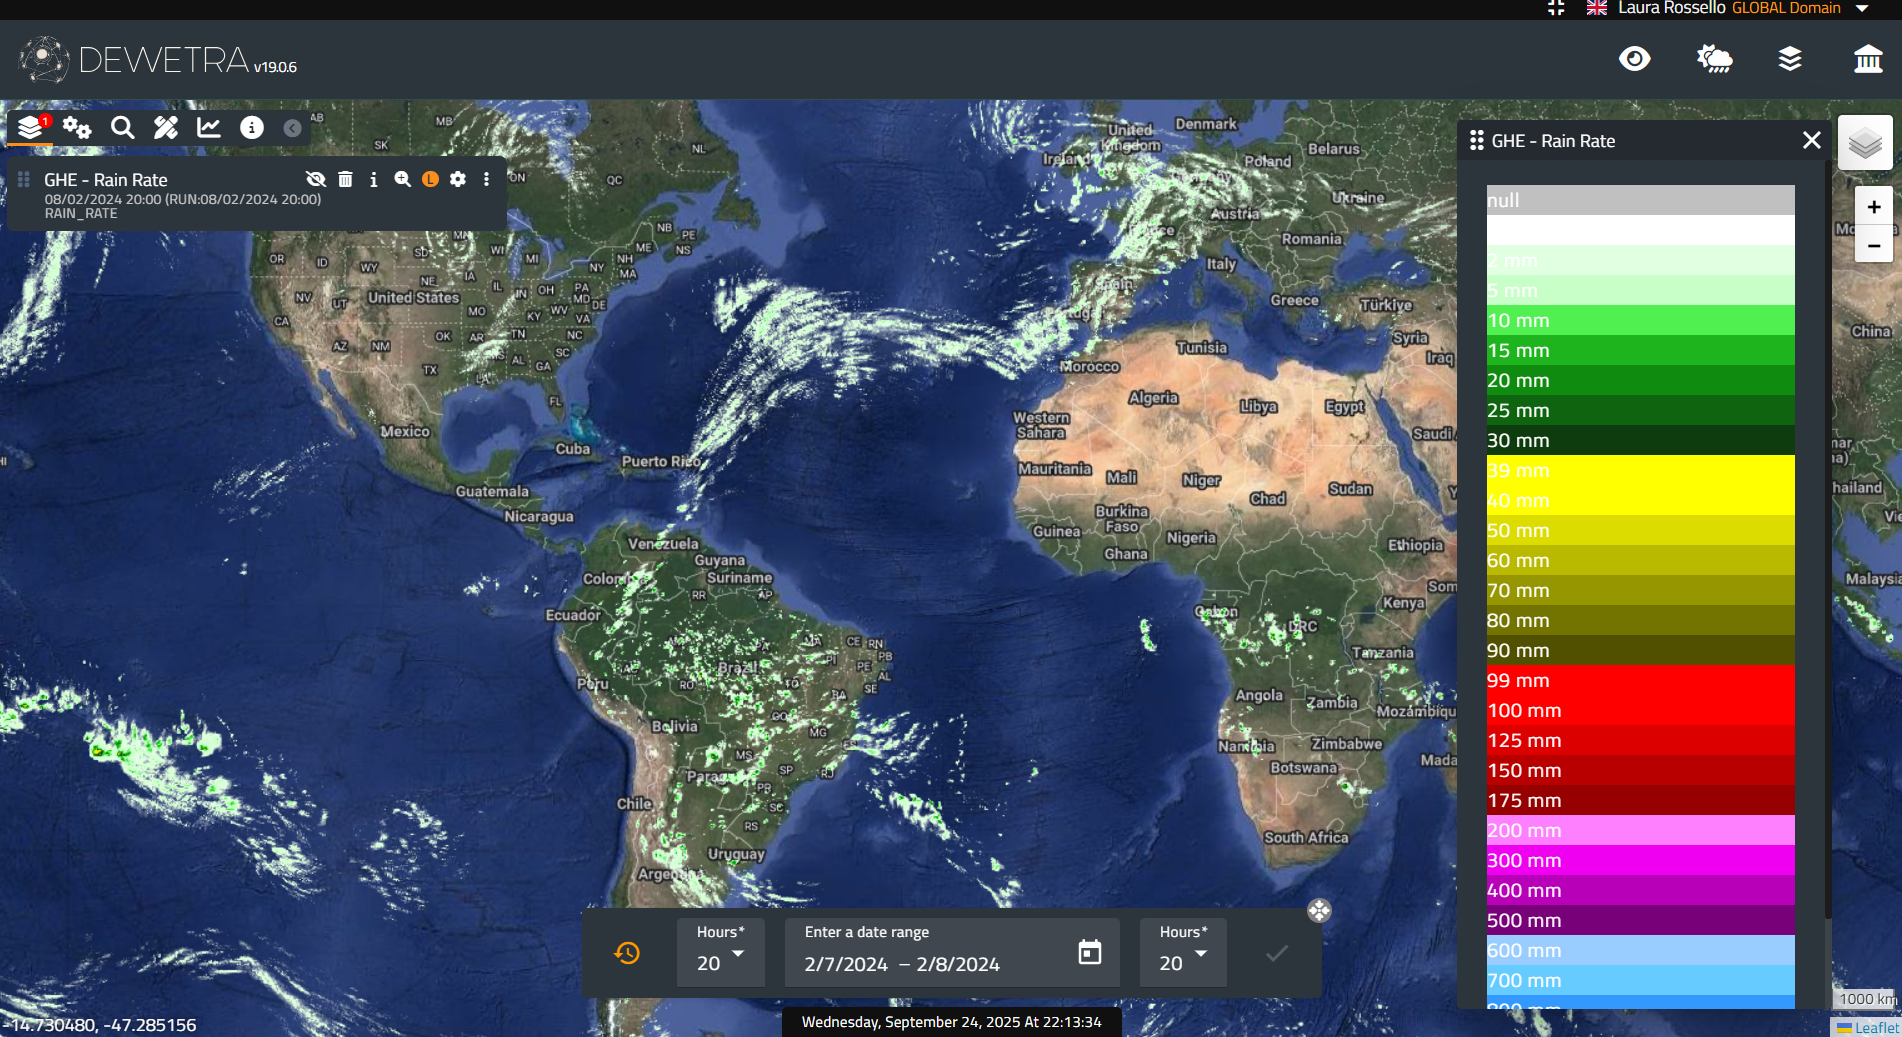
Task: Open the Leaflet attribution link
Action: (x=1876, y=1027)
